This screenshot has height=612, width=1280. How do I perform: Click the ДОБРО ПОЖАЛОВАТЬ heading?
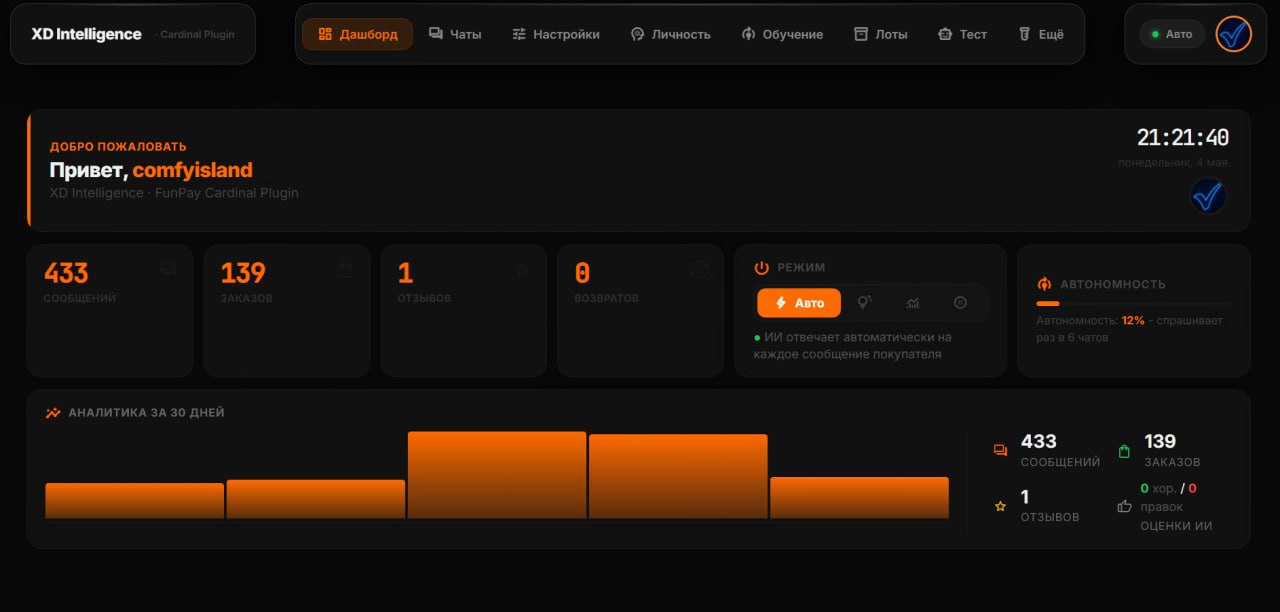[x=118, y=146]
